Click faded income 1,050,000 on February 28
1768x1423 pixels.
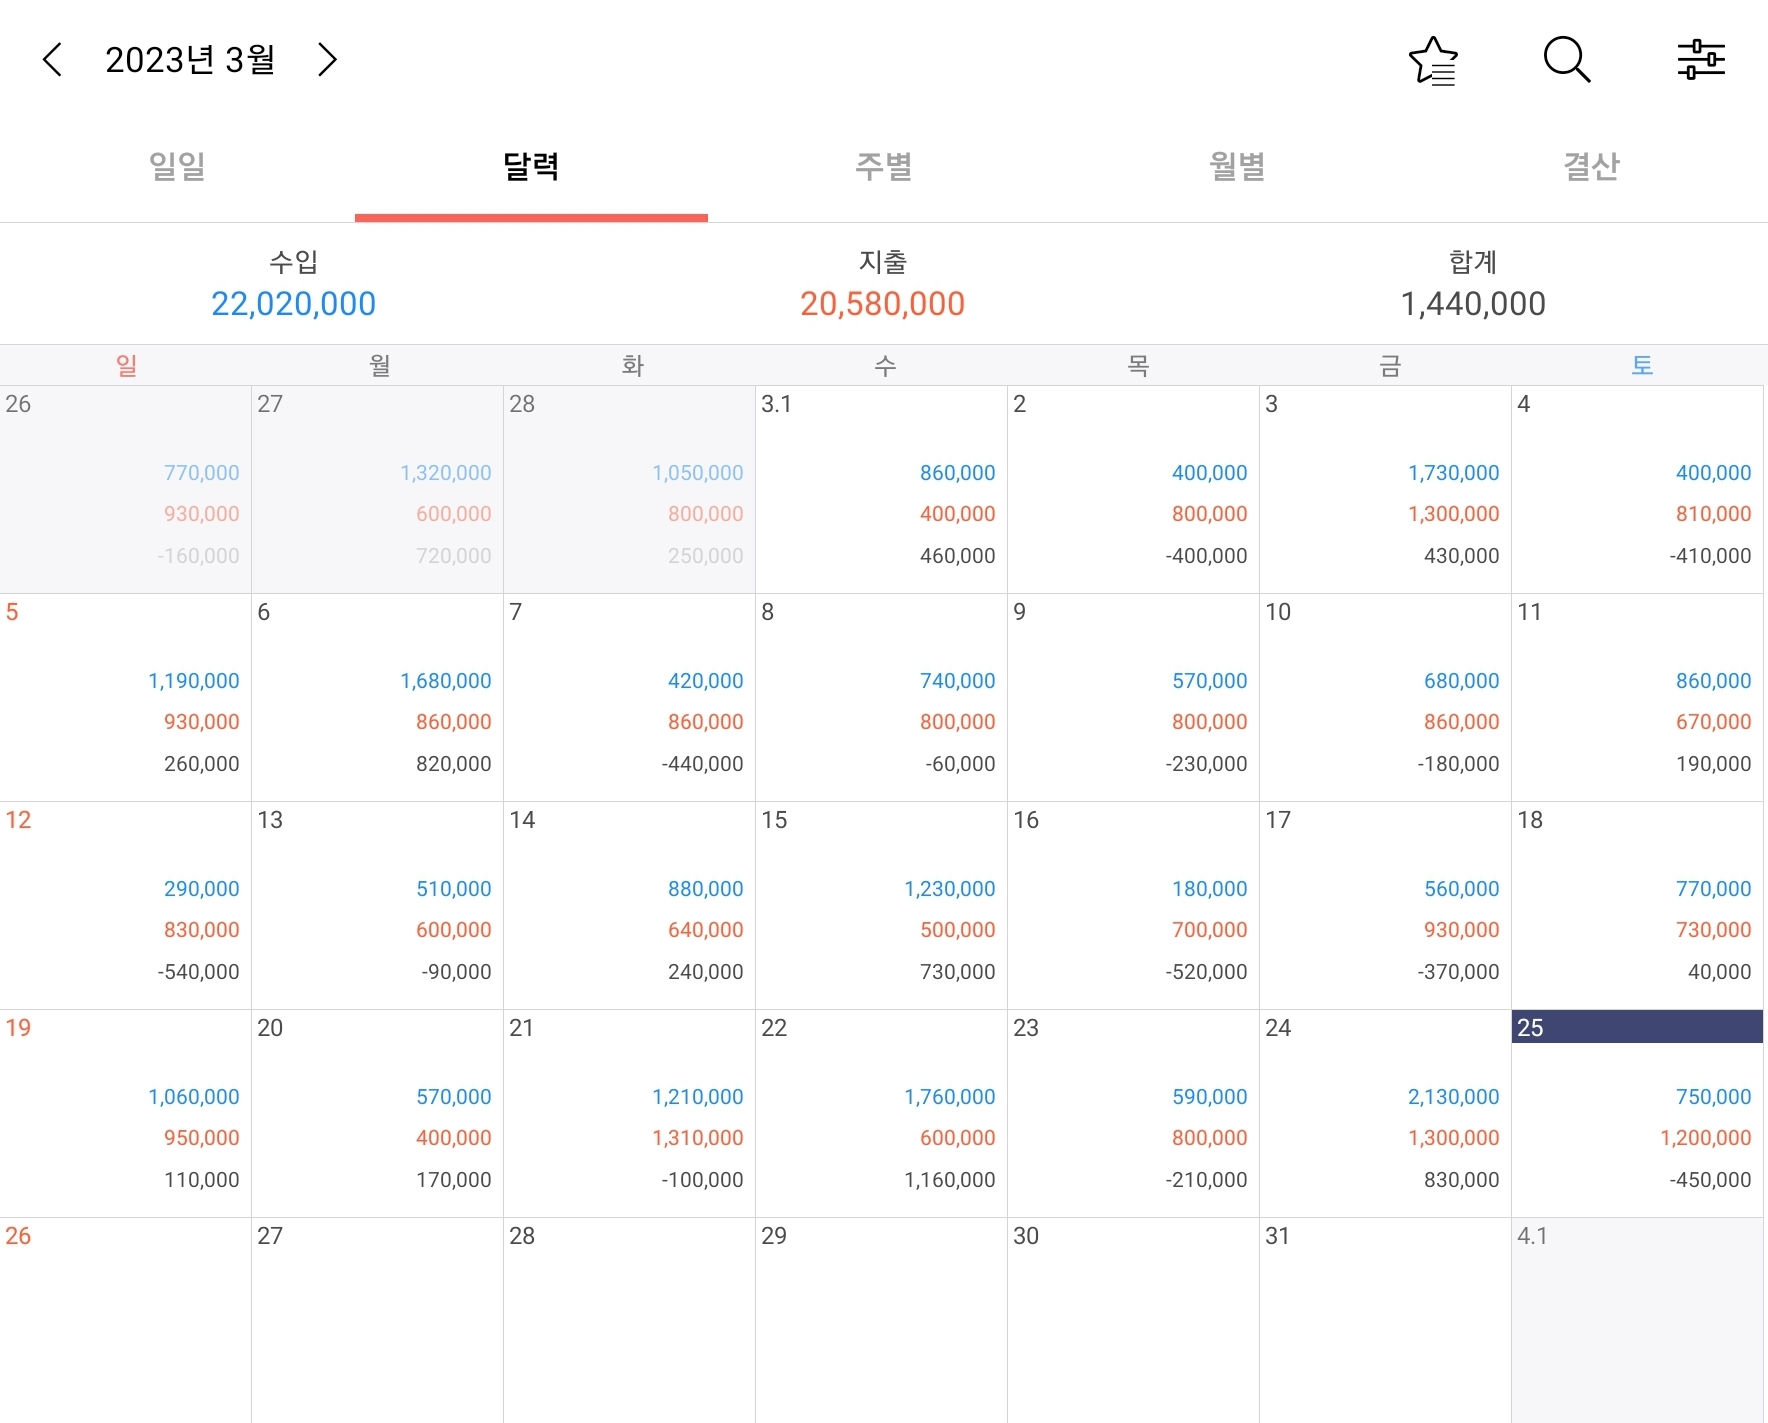pos(698,473)
